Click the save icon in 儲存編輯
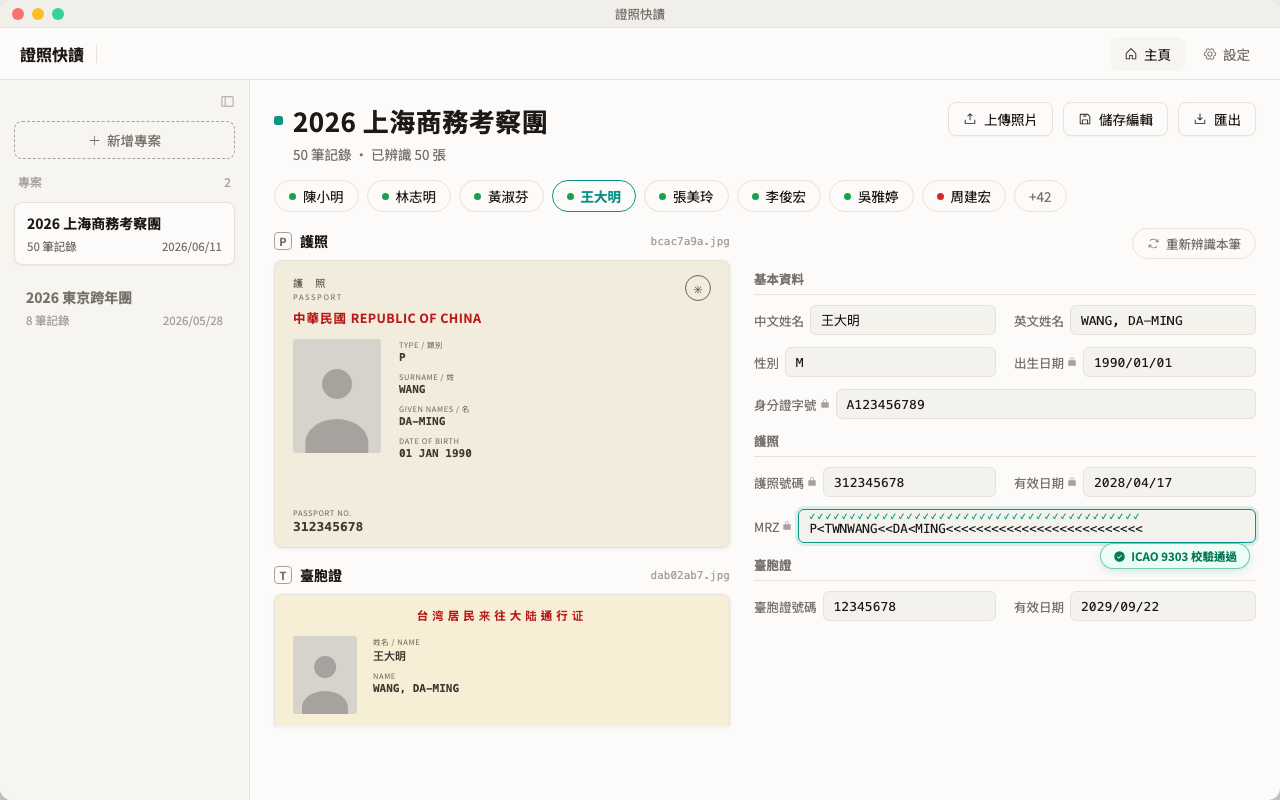Viewport: 1280px width, 800px height. [1085, 119]
